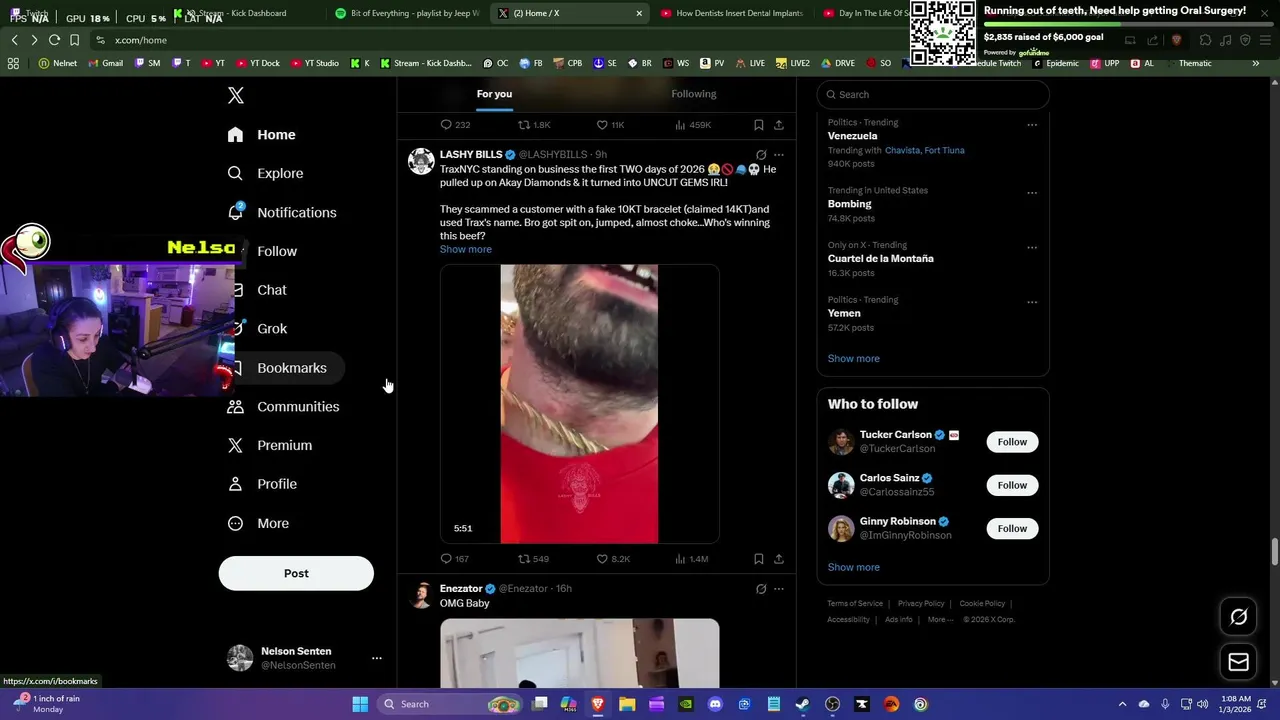Image resolution: width=1280 pixels, height=720 pixels.
Task: Like the LASHY BILLS post
Action: coord(613,559)
